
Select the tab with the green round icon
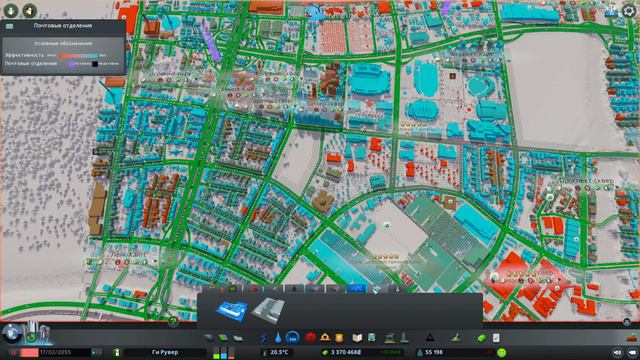(x=233, y=289)
